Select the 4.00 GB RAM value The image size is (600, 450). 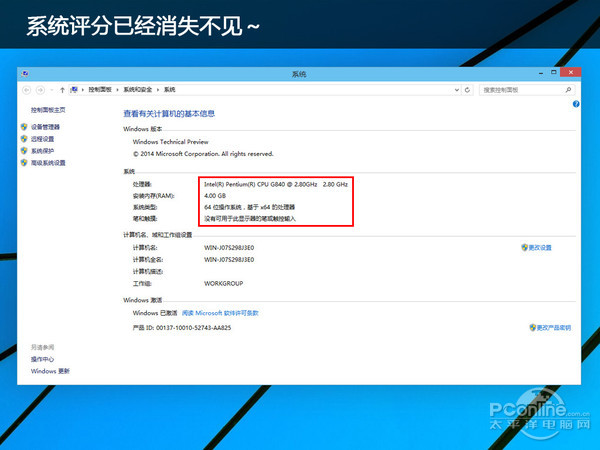215,196
